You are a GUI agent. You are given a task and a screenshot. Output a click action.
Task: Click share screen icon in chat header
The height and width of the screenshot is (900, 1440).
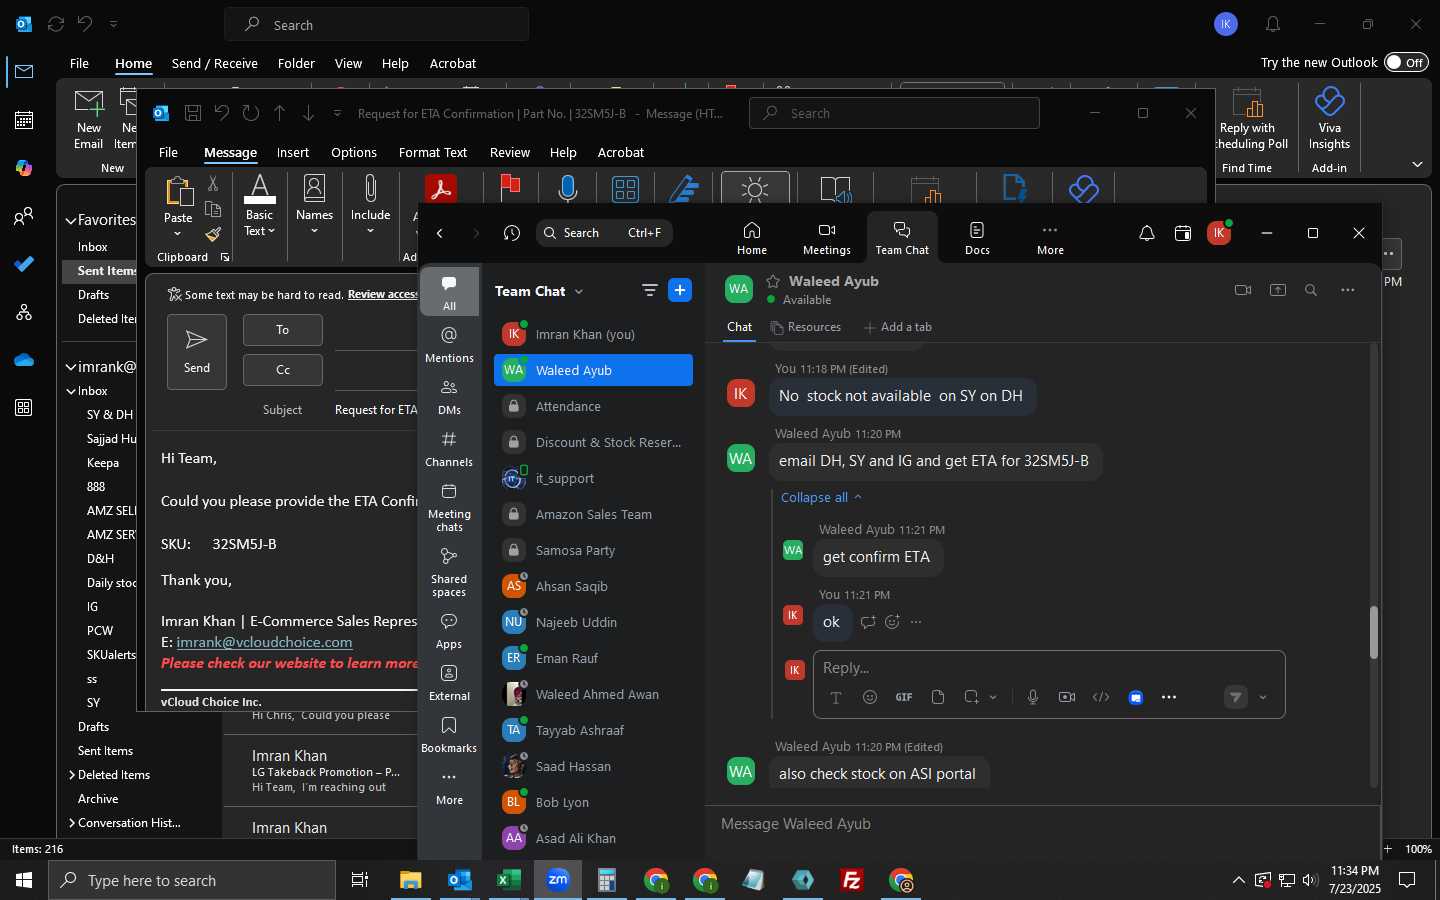(1278, 290)
